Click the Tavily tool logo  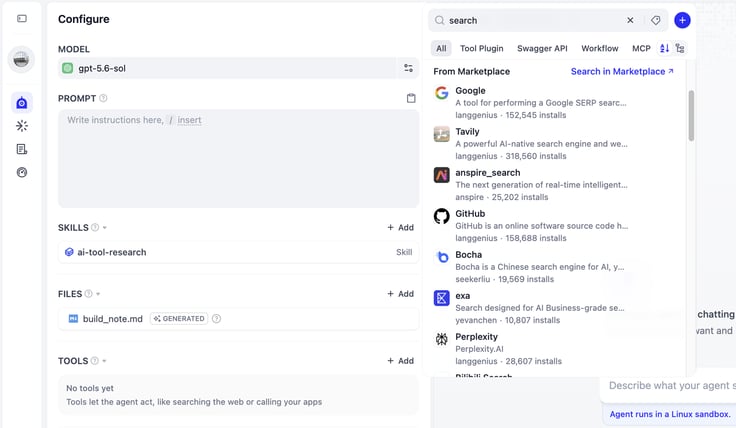pyautogui.click(x=441, y=134)
